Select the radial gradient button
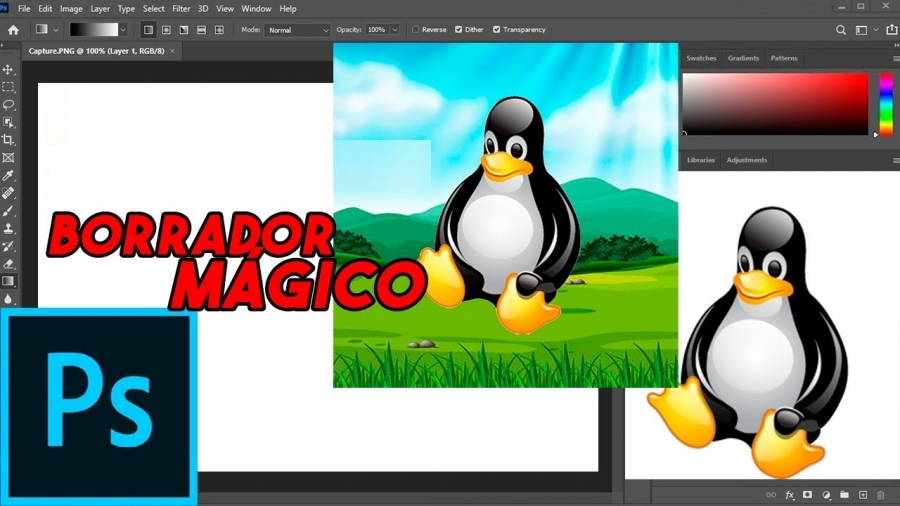Viewport: 900px width, 506px height. [166, 30]
